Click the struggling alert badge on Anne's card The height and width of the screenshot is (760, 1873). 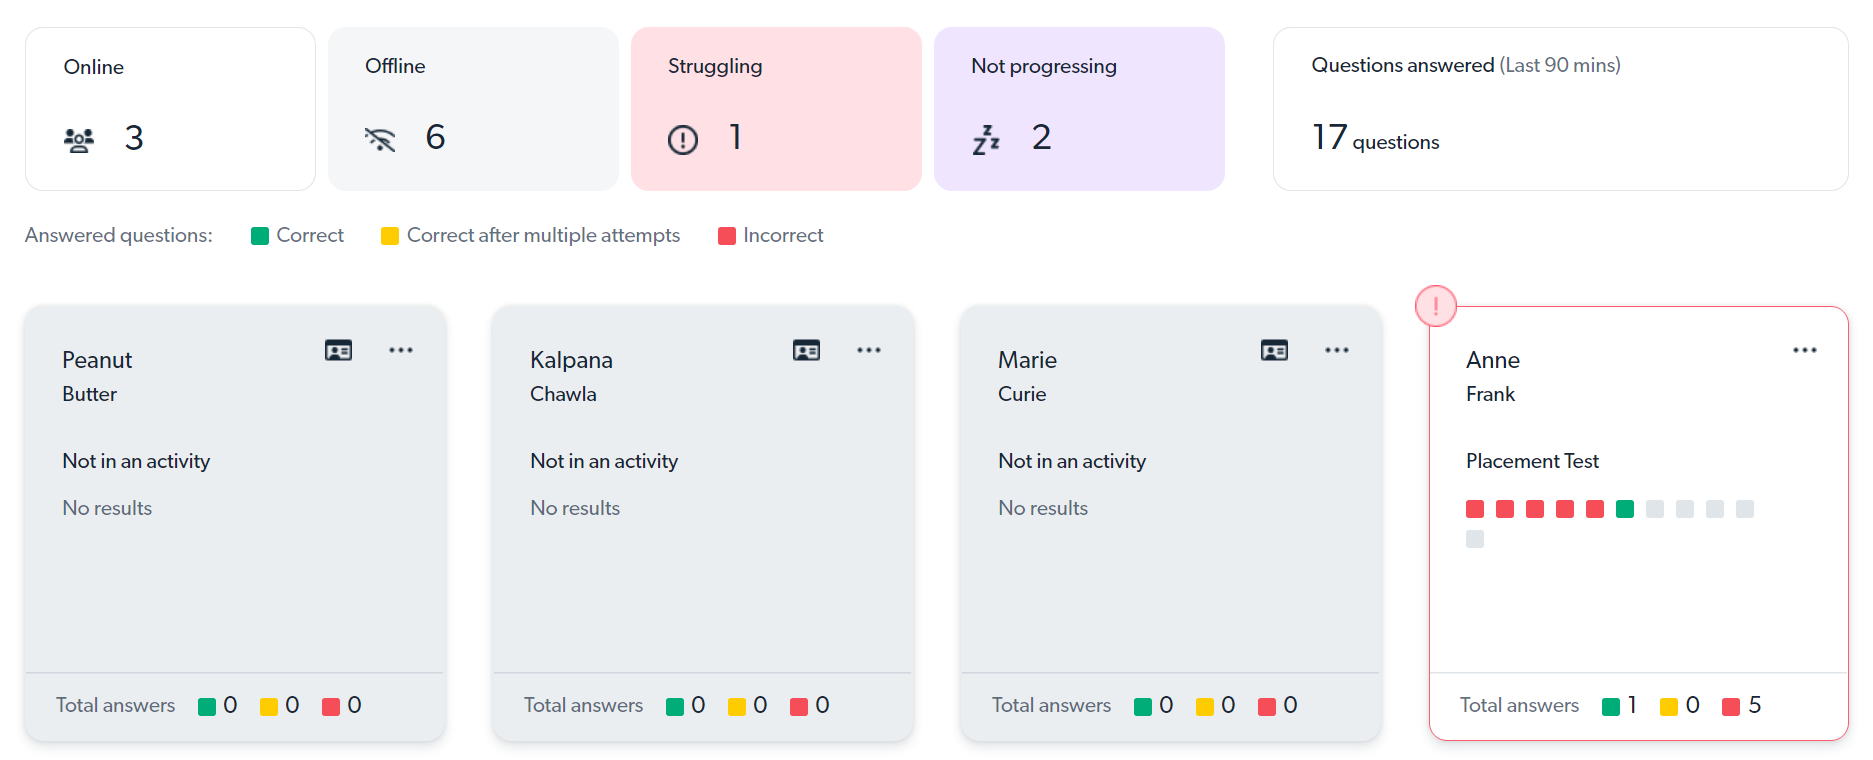1436,306
